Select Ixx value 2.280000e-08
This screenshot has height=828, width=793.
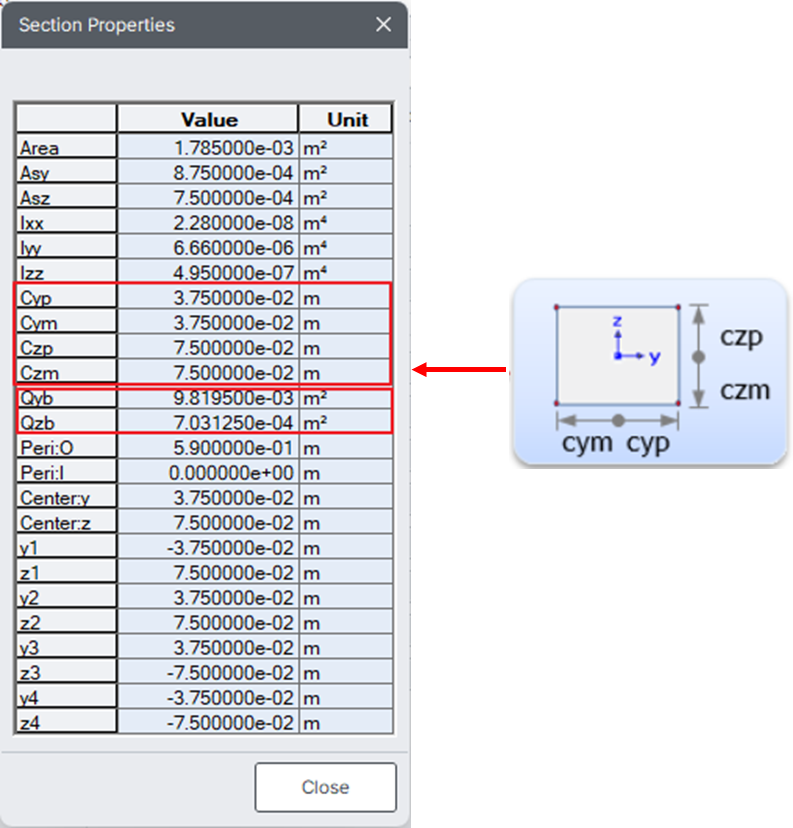point(208,222)
